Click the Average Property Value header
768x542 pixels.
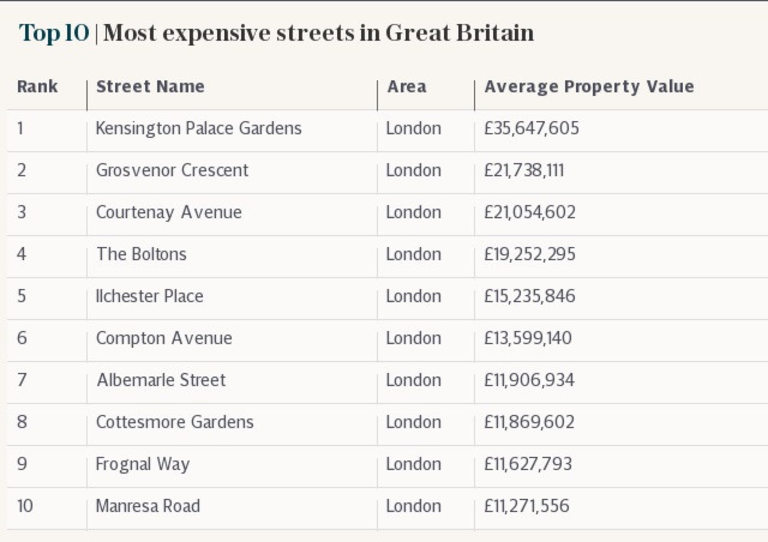(588, 87)
